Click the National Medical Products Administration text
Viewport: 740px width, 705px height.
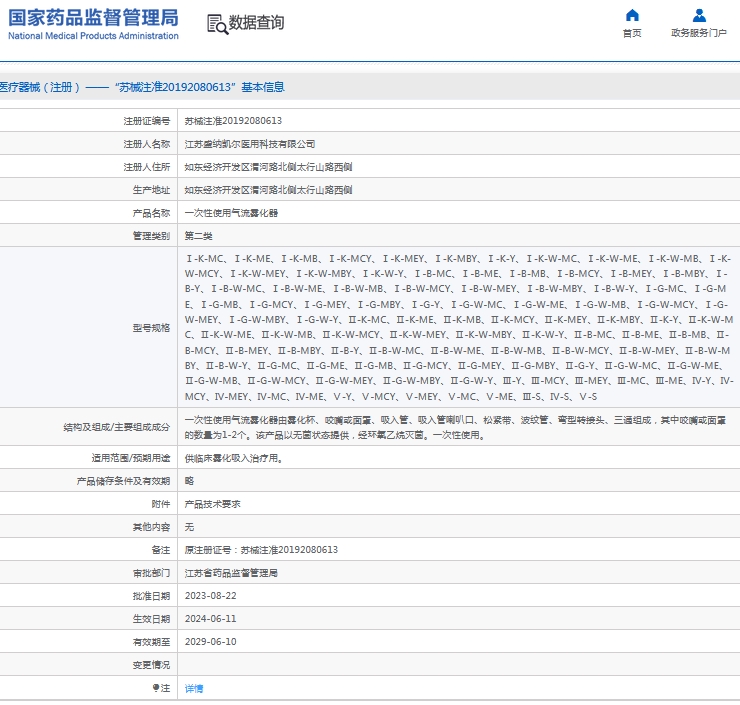[93, 36]
